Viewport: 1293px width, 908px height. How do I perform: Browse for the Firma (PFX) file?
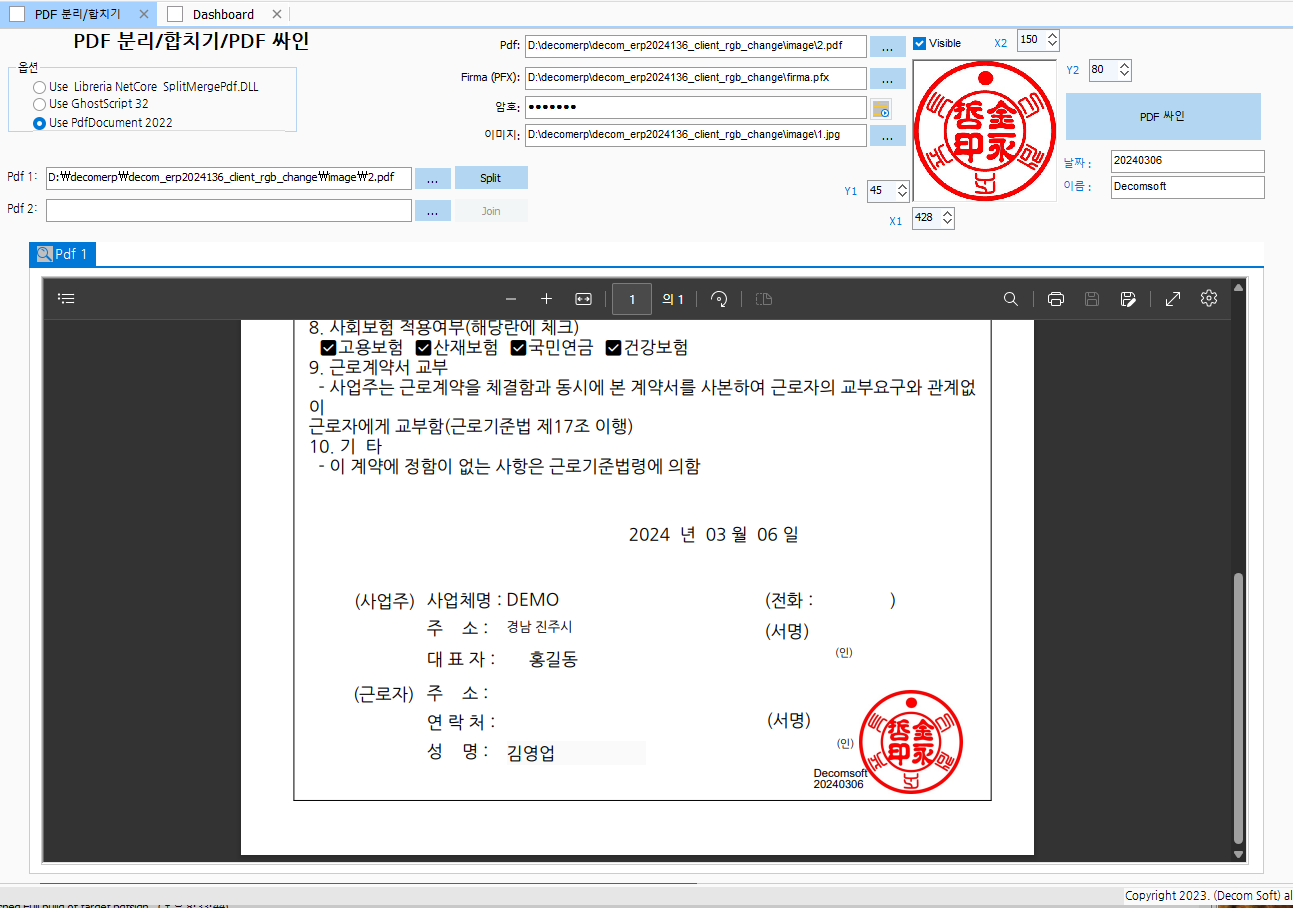[887, 78]
